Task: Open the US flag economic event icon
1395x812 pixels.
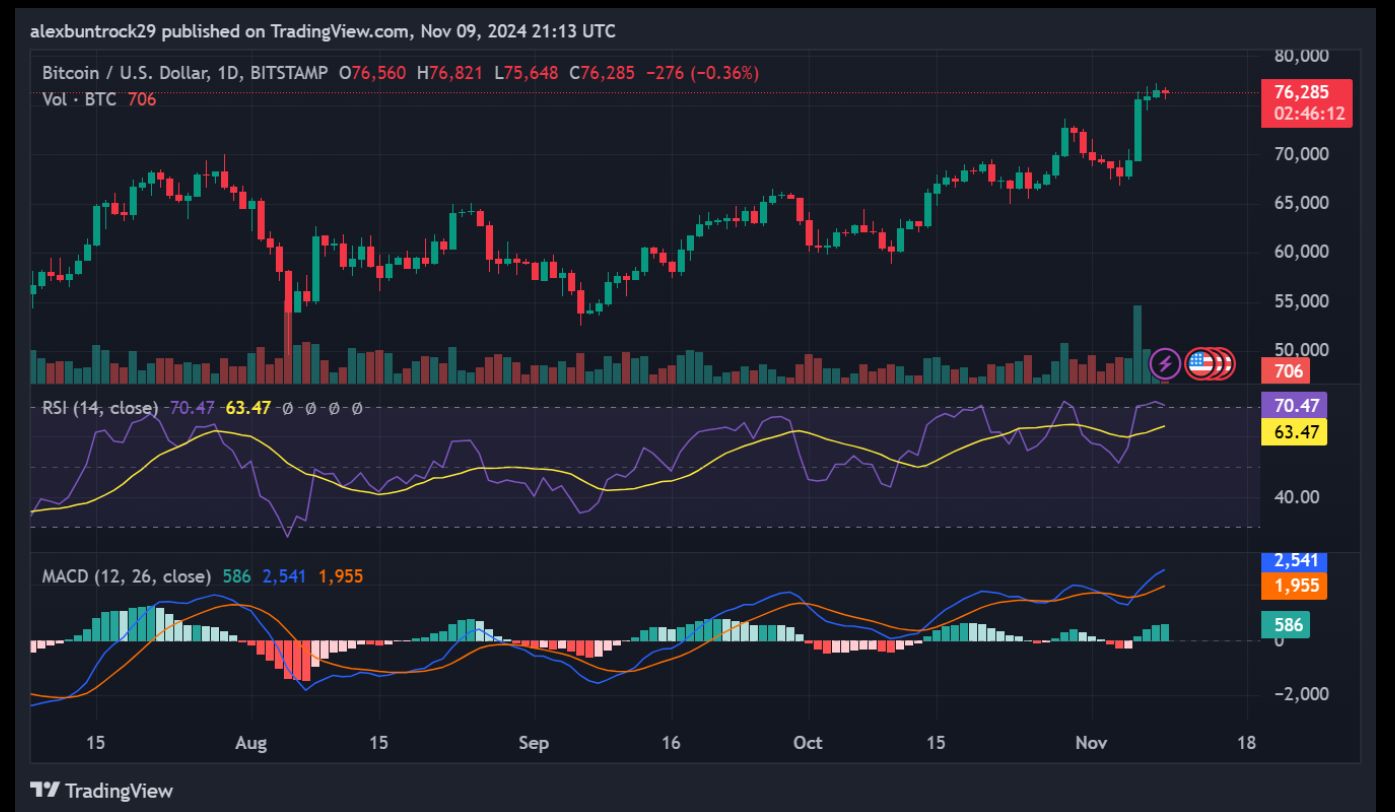Action: pyautogui.click(x=1200, y=363)
